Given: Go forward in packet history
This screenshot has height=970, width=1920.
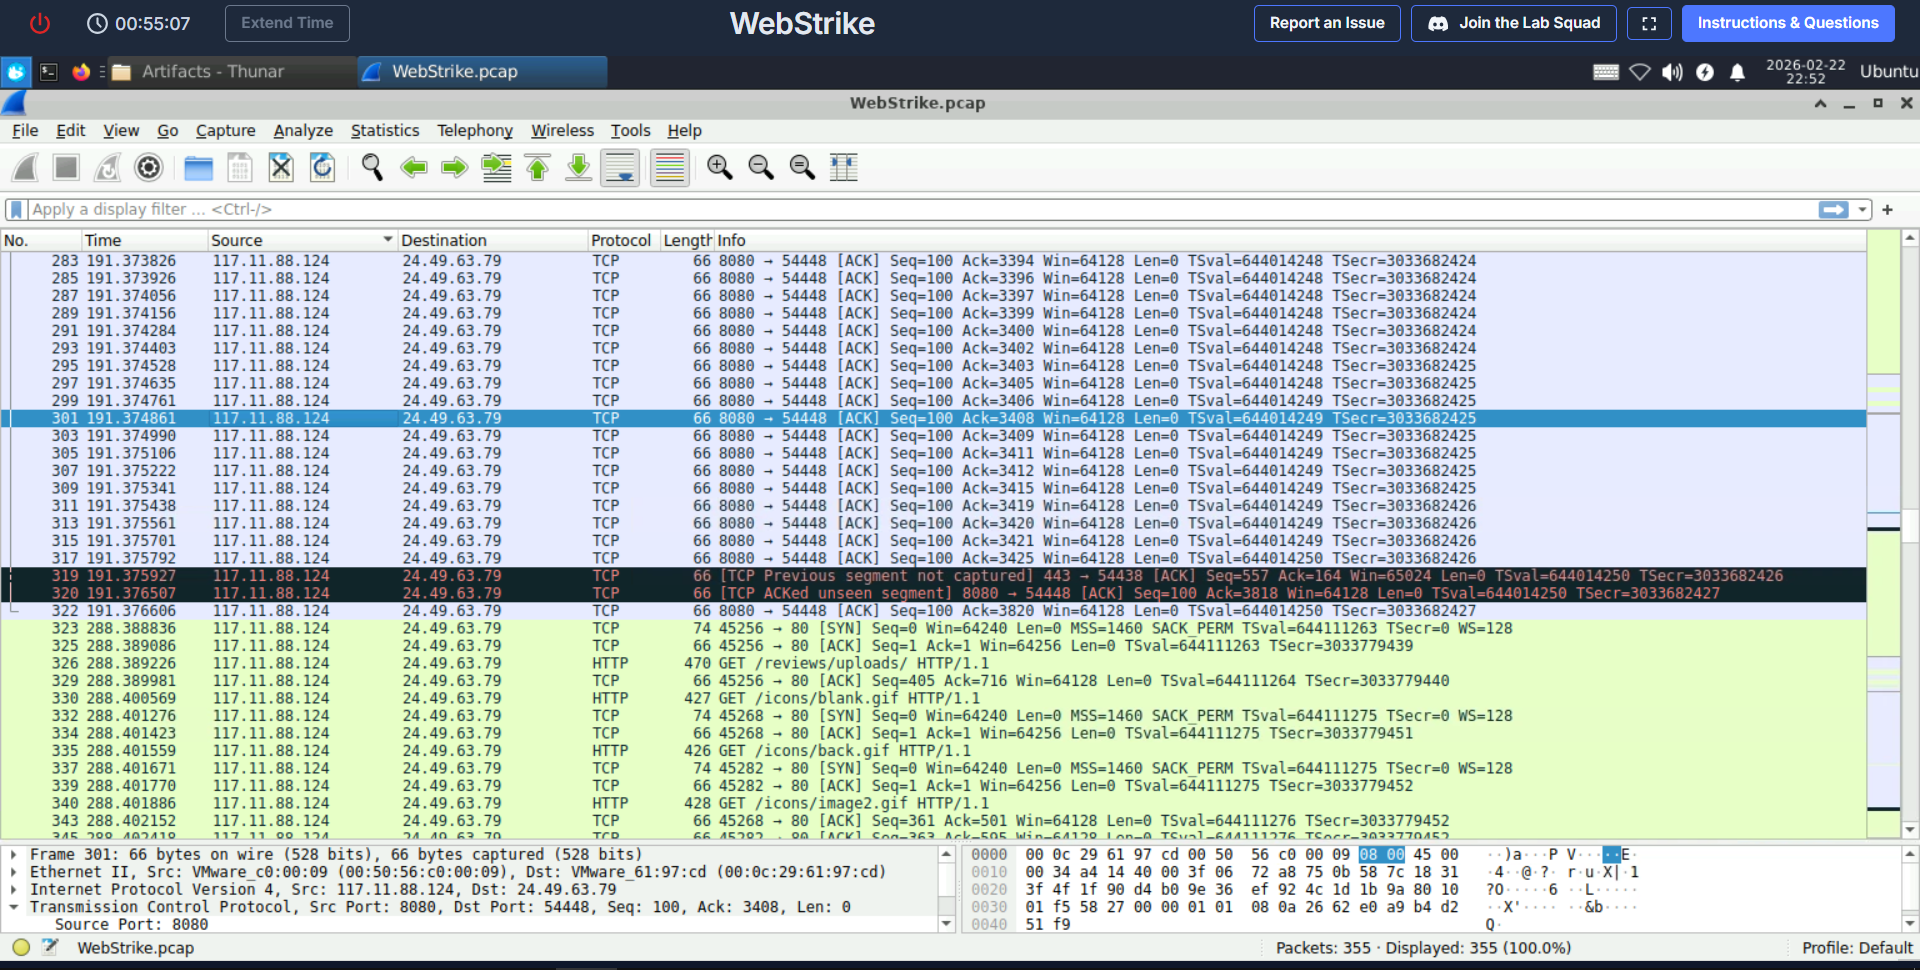Looking at the screenshot, I should [455, 168].
